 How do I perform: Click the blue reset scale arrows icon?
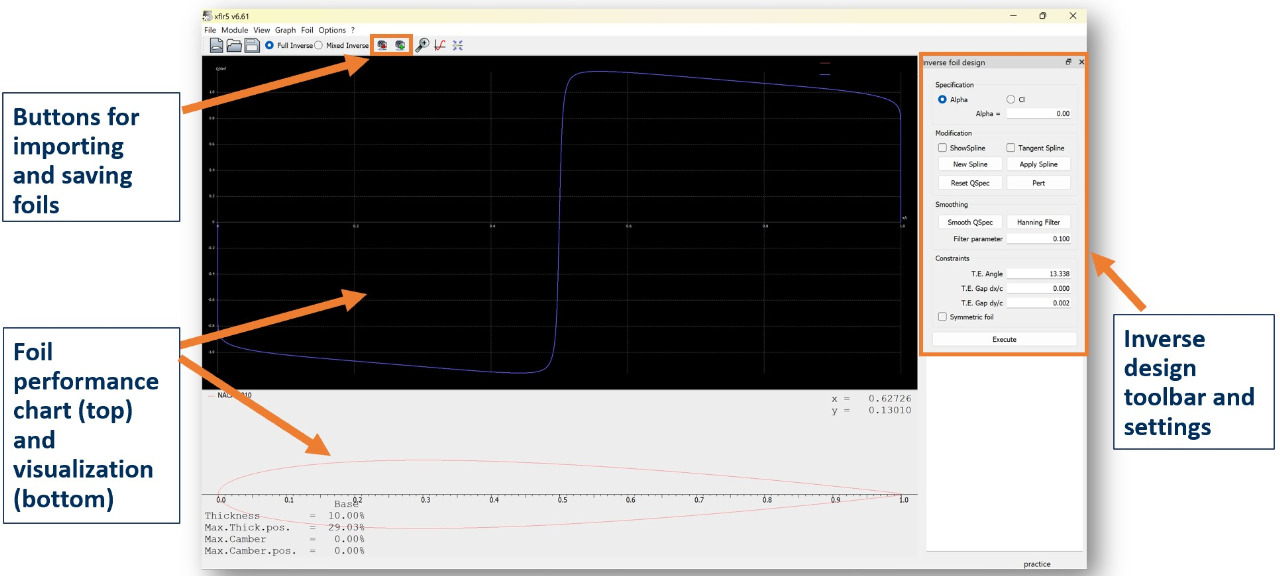[458, 45]
